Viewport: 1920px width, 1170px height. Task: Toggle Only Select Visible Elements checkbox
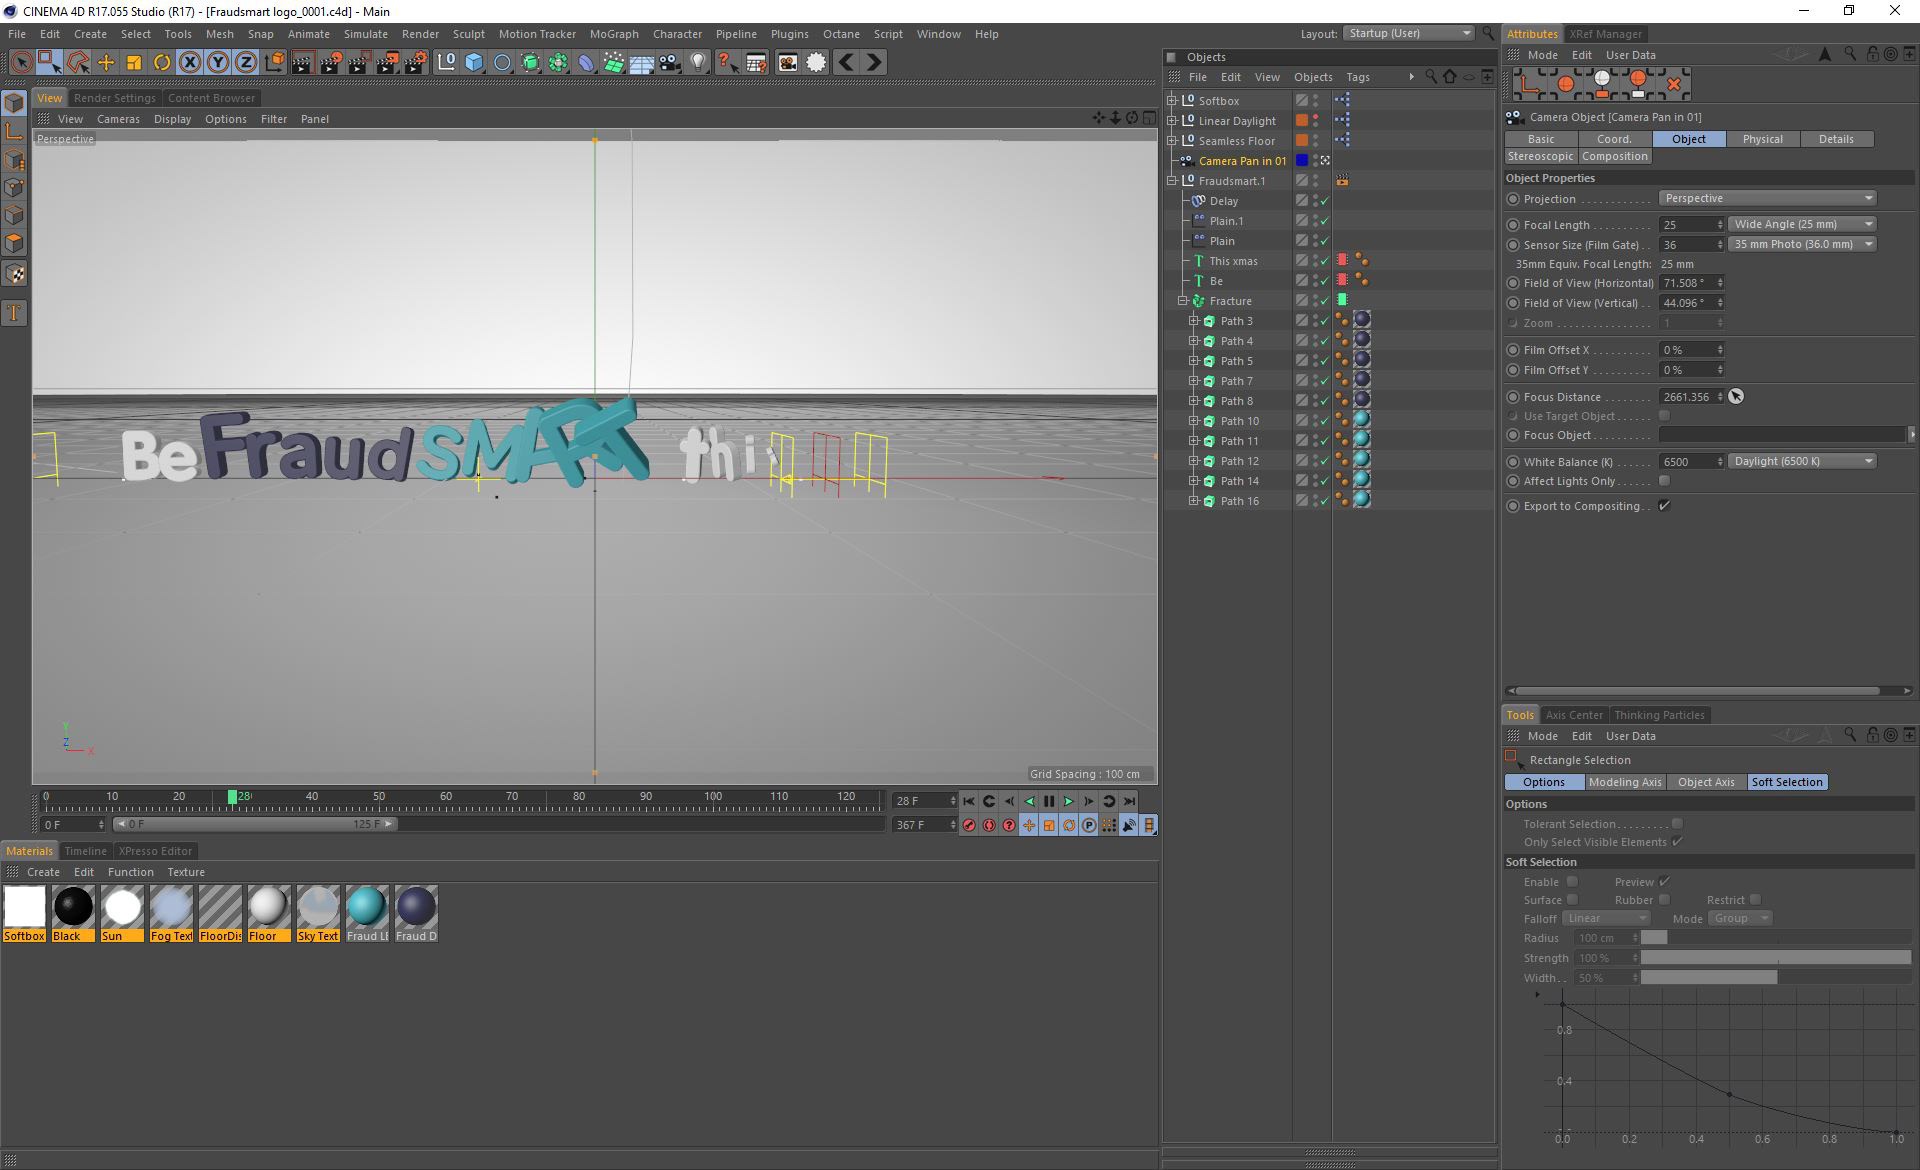[1677, 842]
